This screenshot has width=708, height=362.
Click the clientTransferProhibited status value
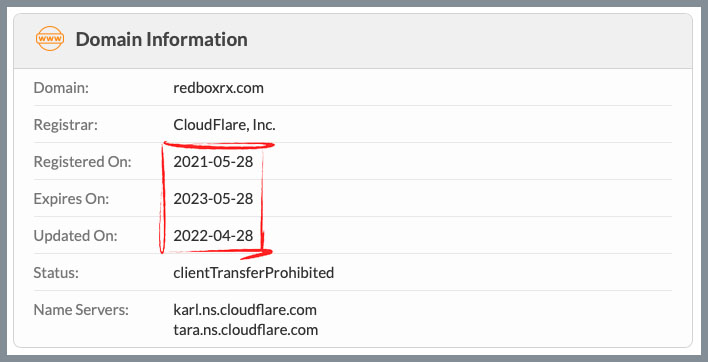coord(254,273)
